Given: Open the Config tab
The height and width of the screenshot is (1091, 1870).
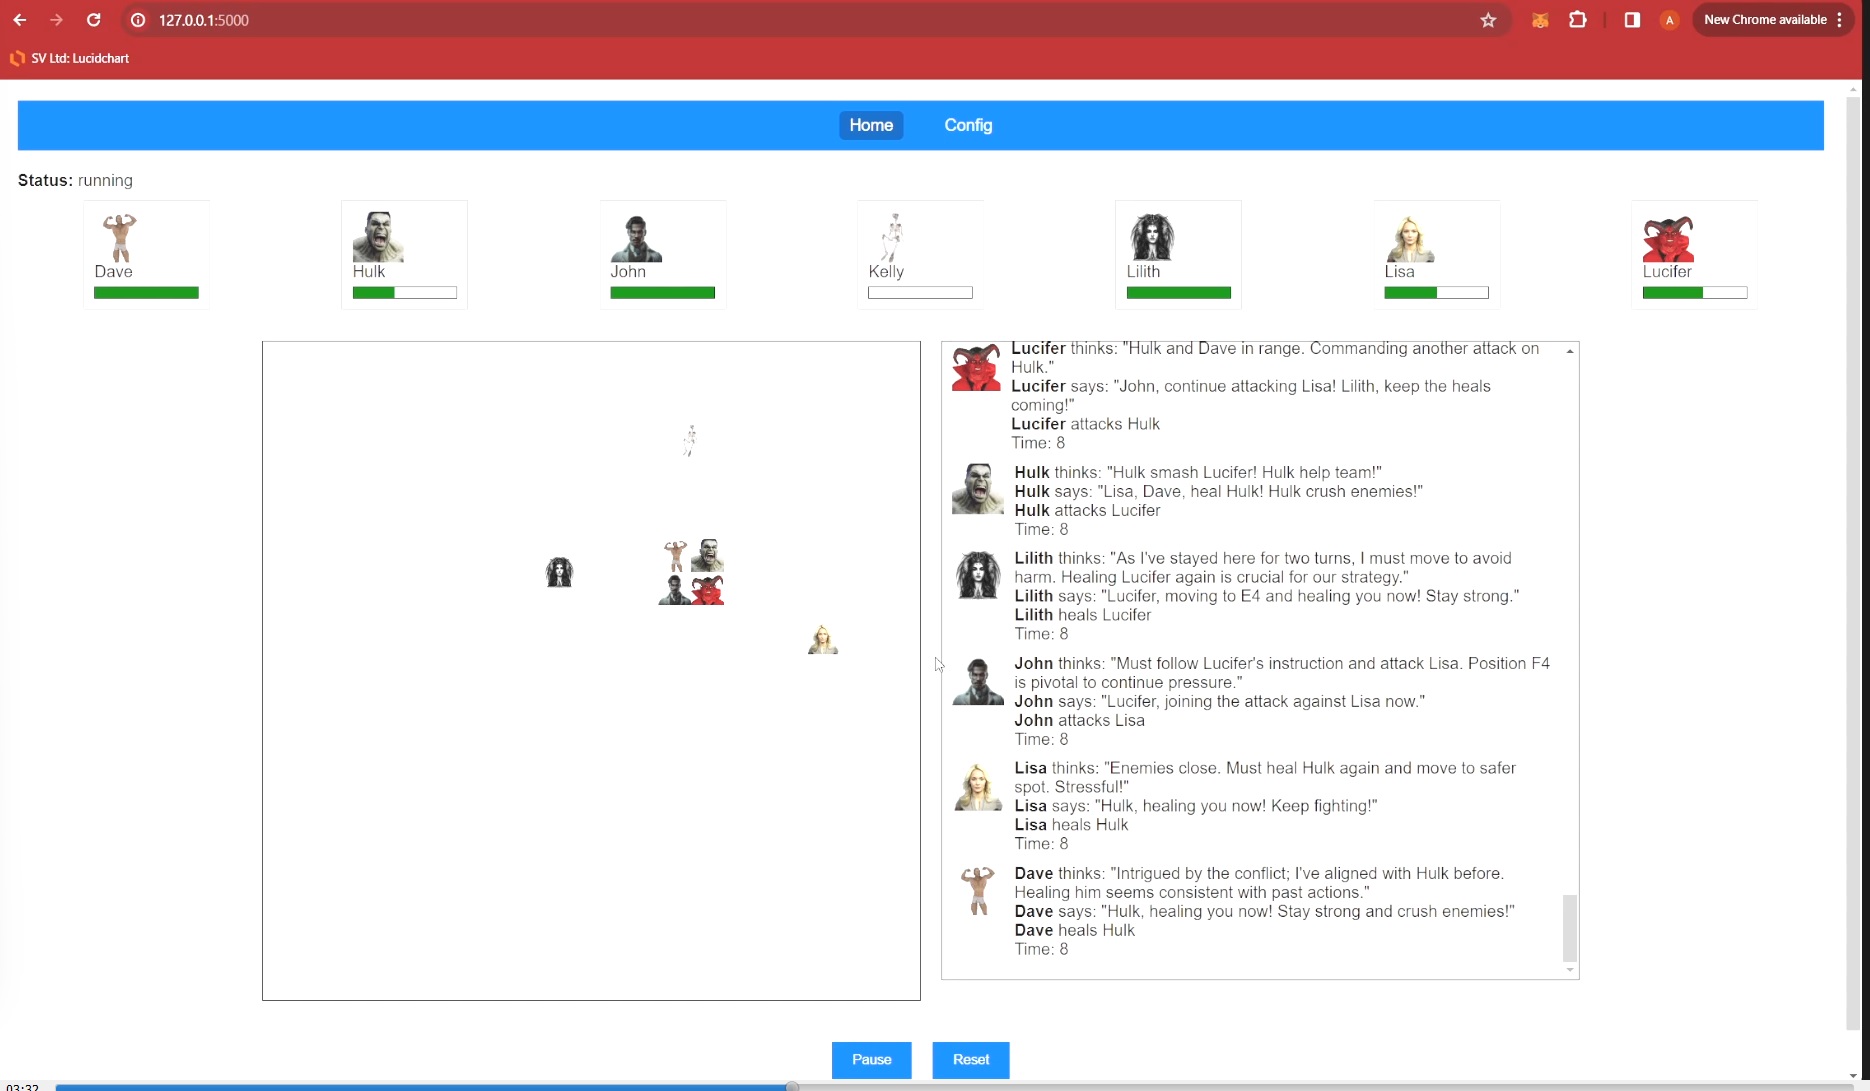Looking at the screenshot, I should click(968, 125).
